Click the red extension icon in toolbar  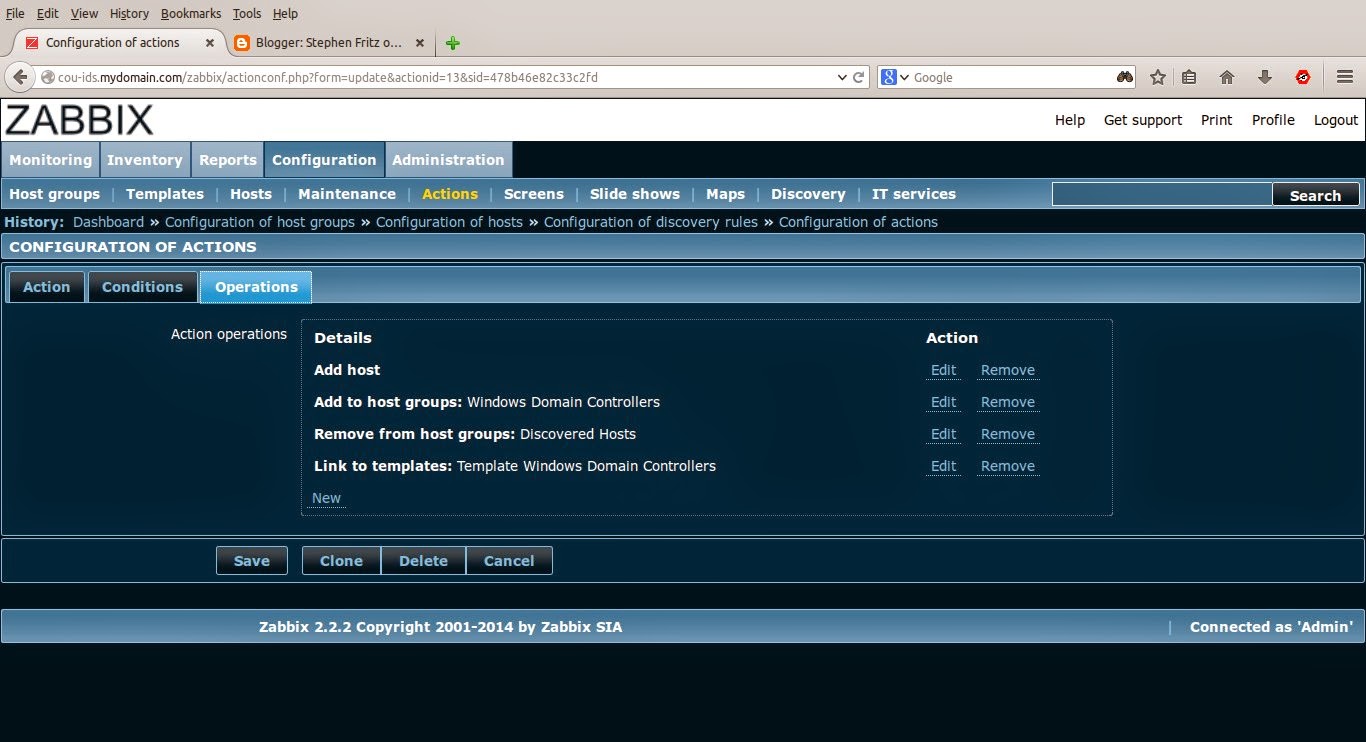tap(1303, 77)
